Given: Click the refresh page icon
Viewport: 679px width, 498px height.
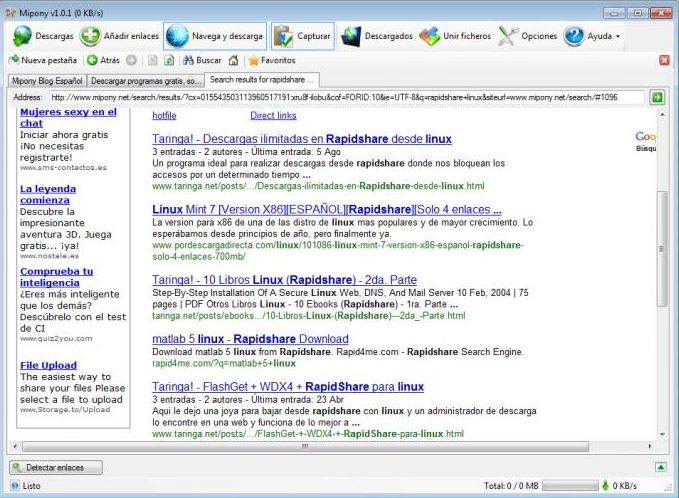Looking at the screenshot, I should [169, 60].
